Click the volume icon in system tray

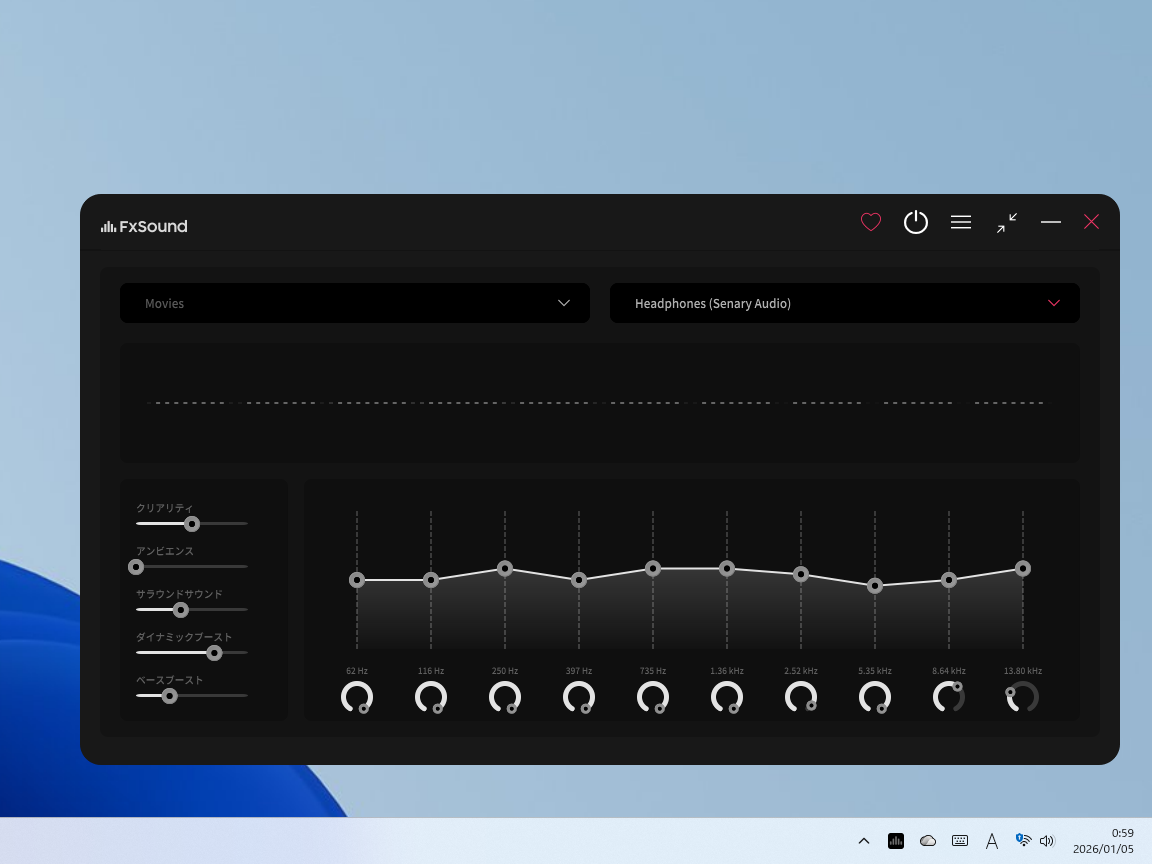coord(1047,841)
